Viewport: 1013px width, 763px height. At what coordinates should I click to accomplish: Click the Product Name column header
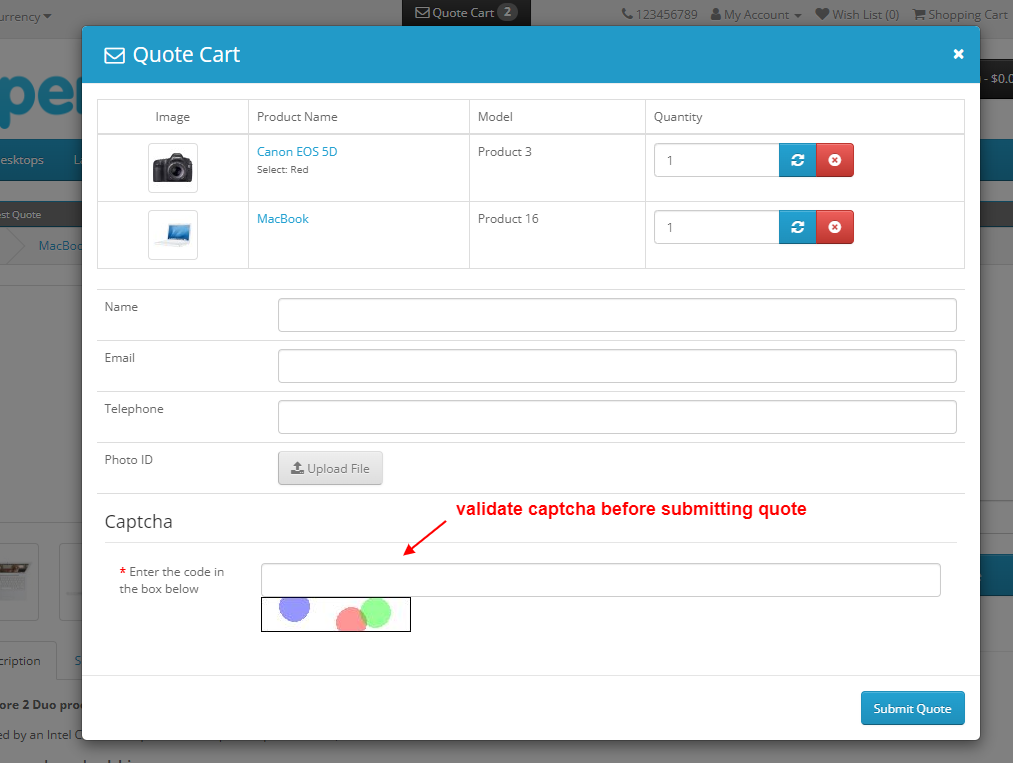click(297, 117)
